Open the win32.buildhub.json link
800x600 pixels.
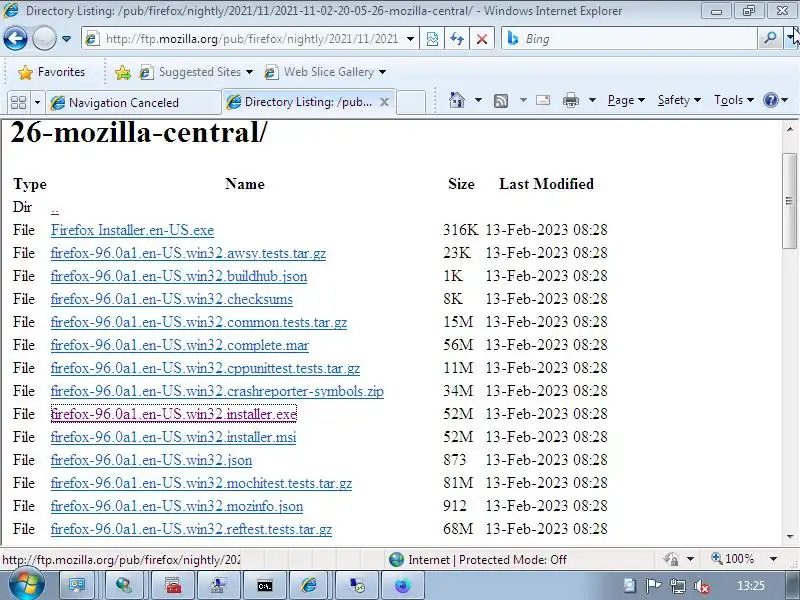tap(179, 276)
